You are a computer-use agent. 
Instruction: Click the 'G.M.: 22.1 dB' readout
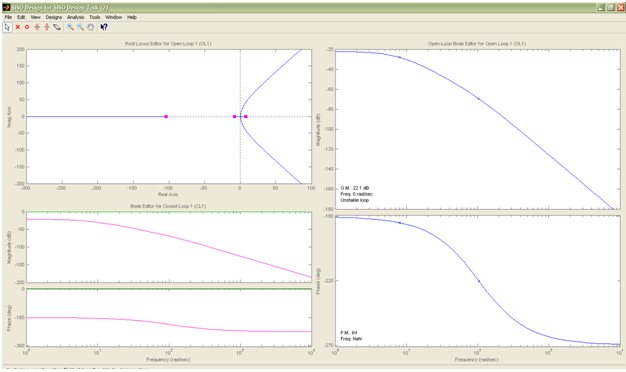pyautogui.click(x=355, y=188)
